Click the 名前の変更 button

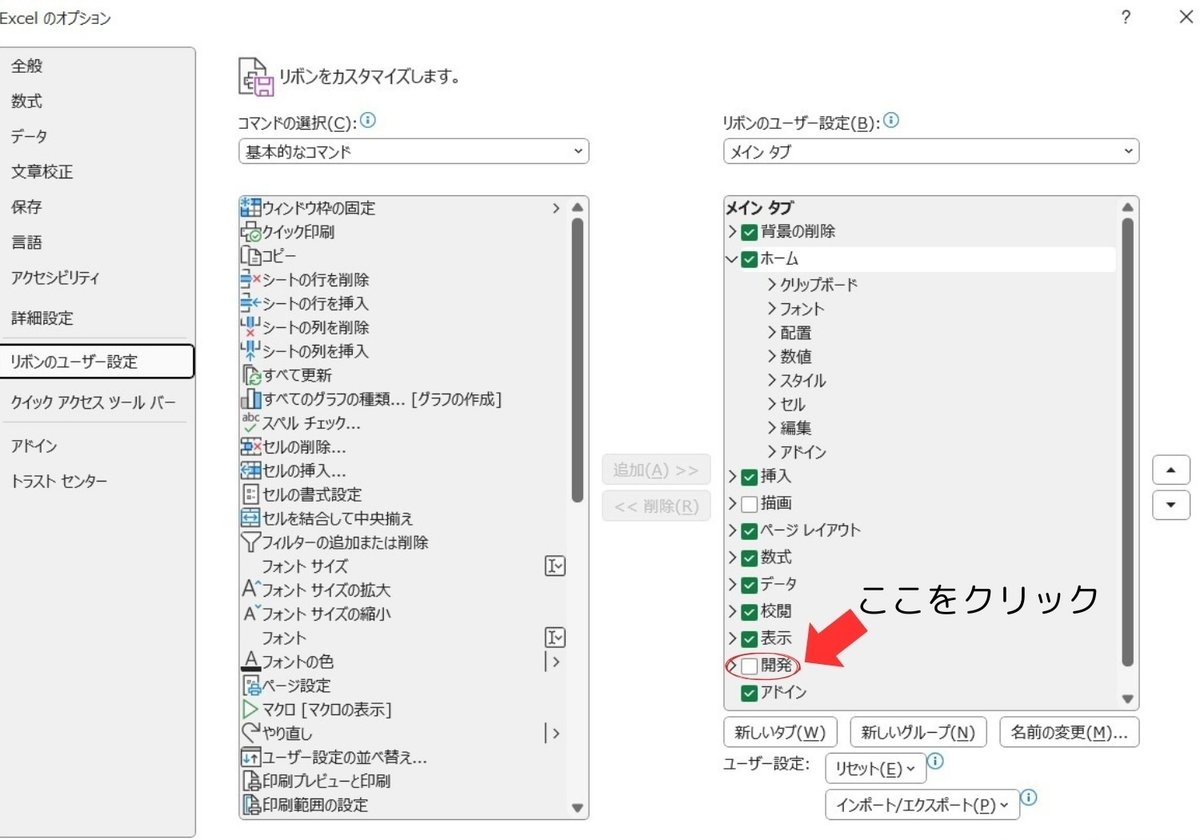[1069, 732]
